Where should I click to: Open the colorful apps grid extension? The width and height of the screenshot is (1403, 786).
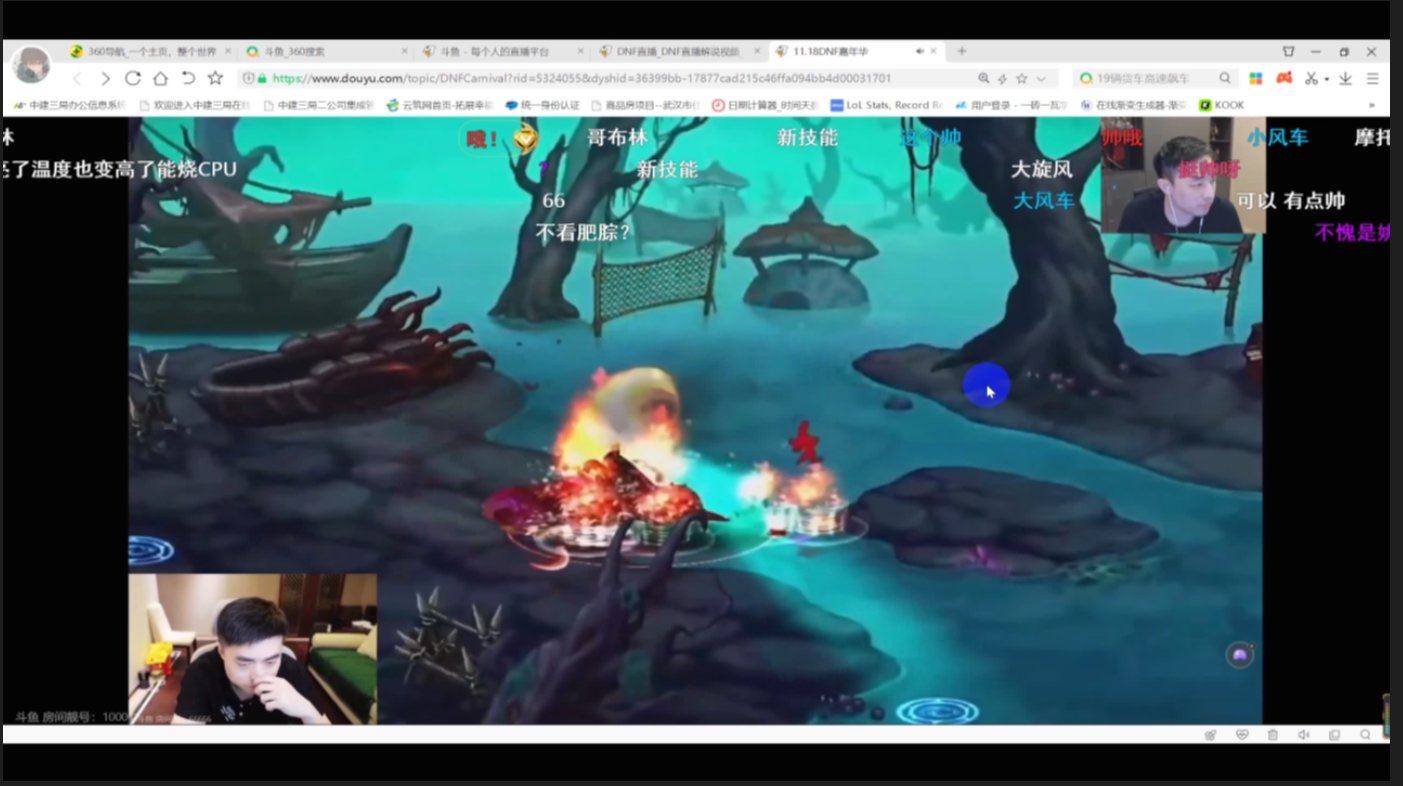tap(1256, 78)
